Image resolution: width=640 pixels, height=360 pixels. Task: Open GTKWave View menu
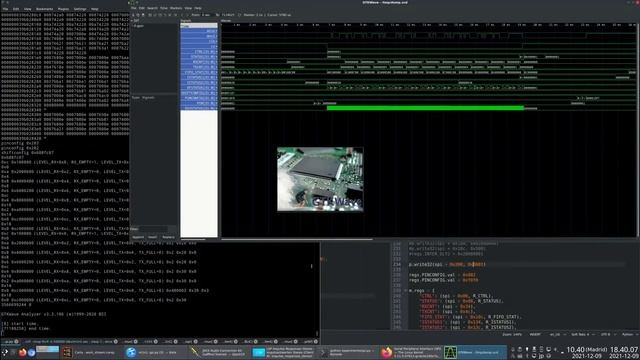click(188, 8)
